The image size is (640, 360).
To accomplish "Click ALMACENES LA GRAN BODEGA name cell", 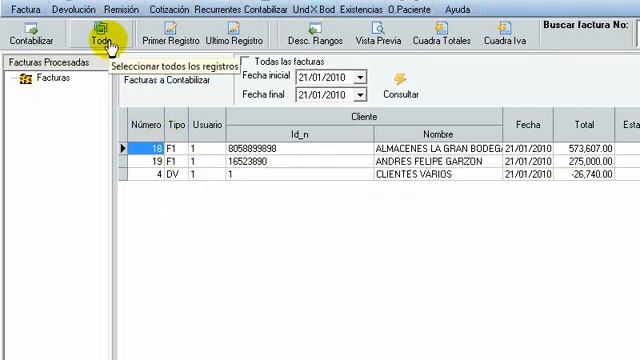I will click(x=438, y=149).
